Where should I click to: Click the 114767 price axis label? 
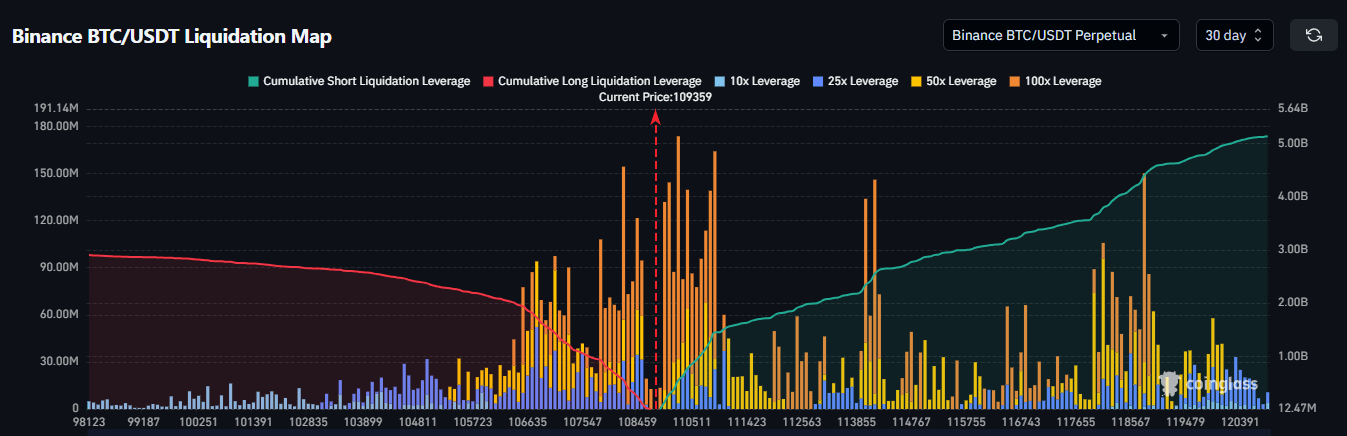(912, 423)
